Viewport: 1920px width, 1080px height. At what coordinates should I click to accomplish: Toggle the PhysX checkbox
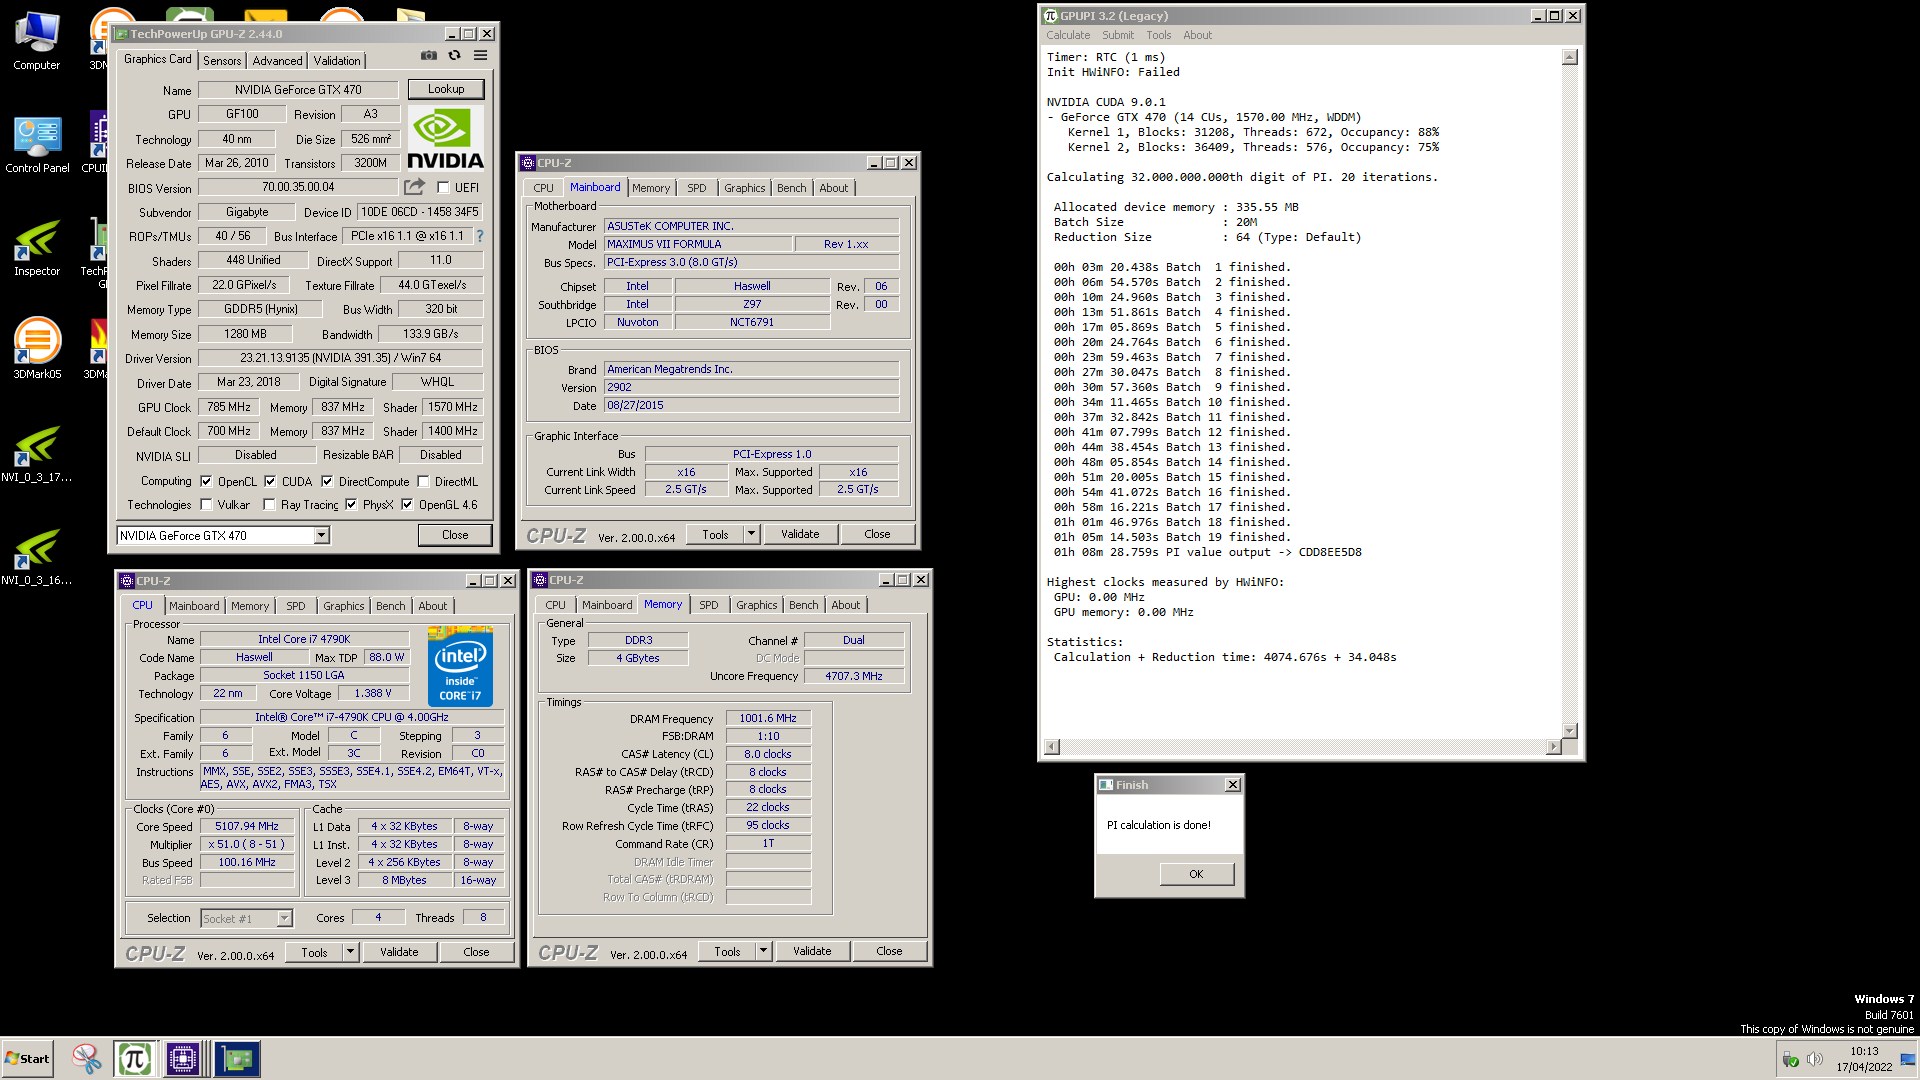(351, 505)
